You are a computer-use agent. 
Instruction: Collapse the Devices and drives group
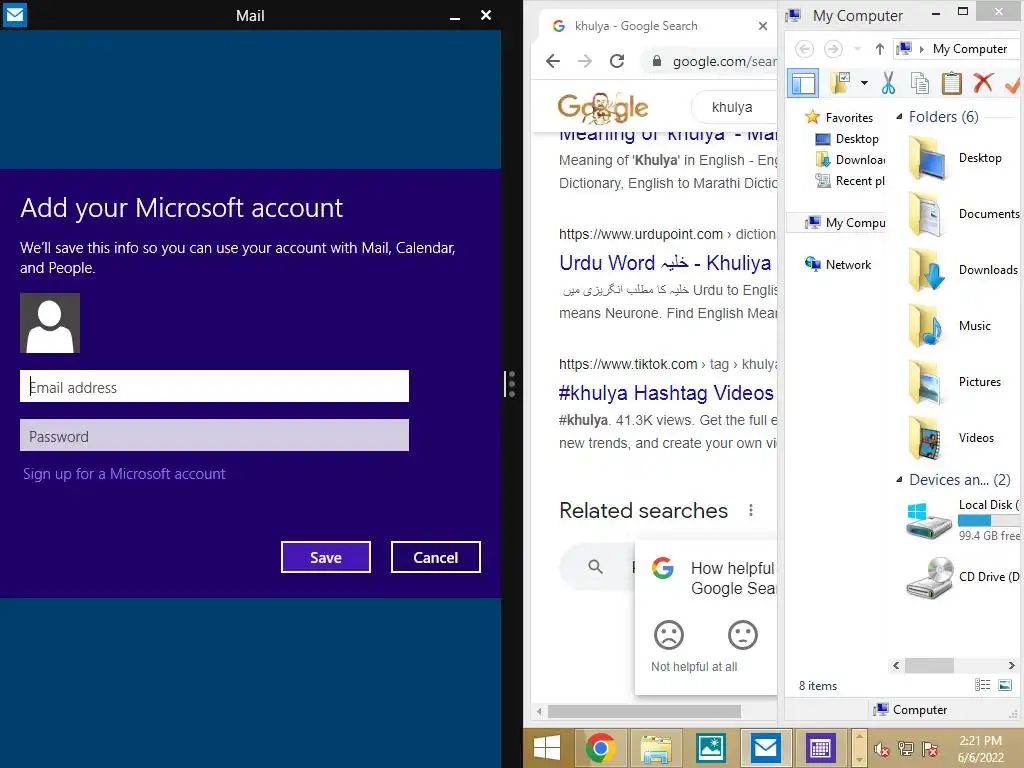pos(899,479)
